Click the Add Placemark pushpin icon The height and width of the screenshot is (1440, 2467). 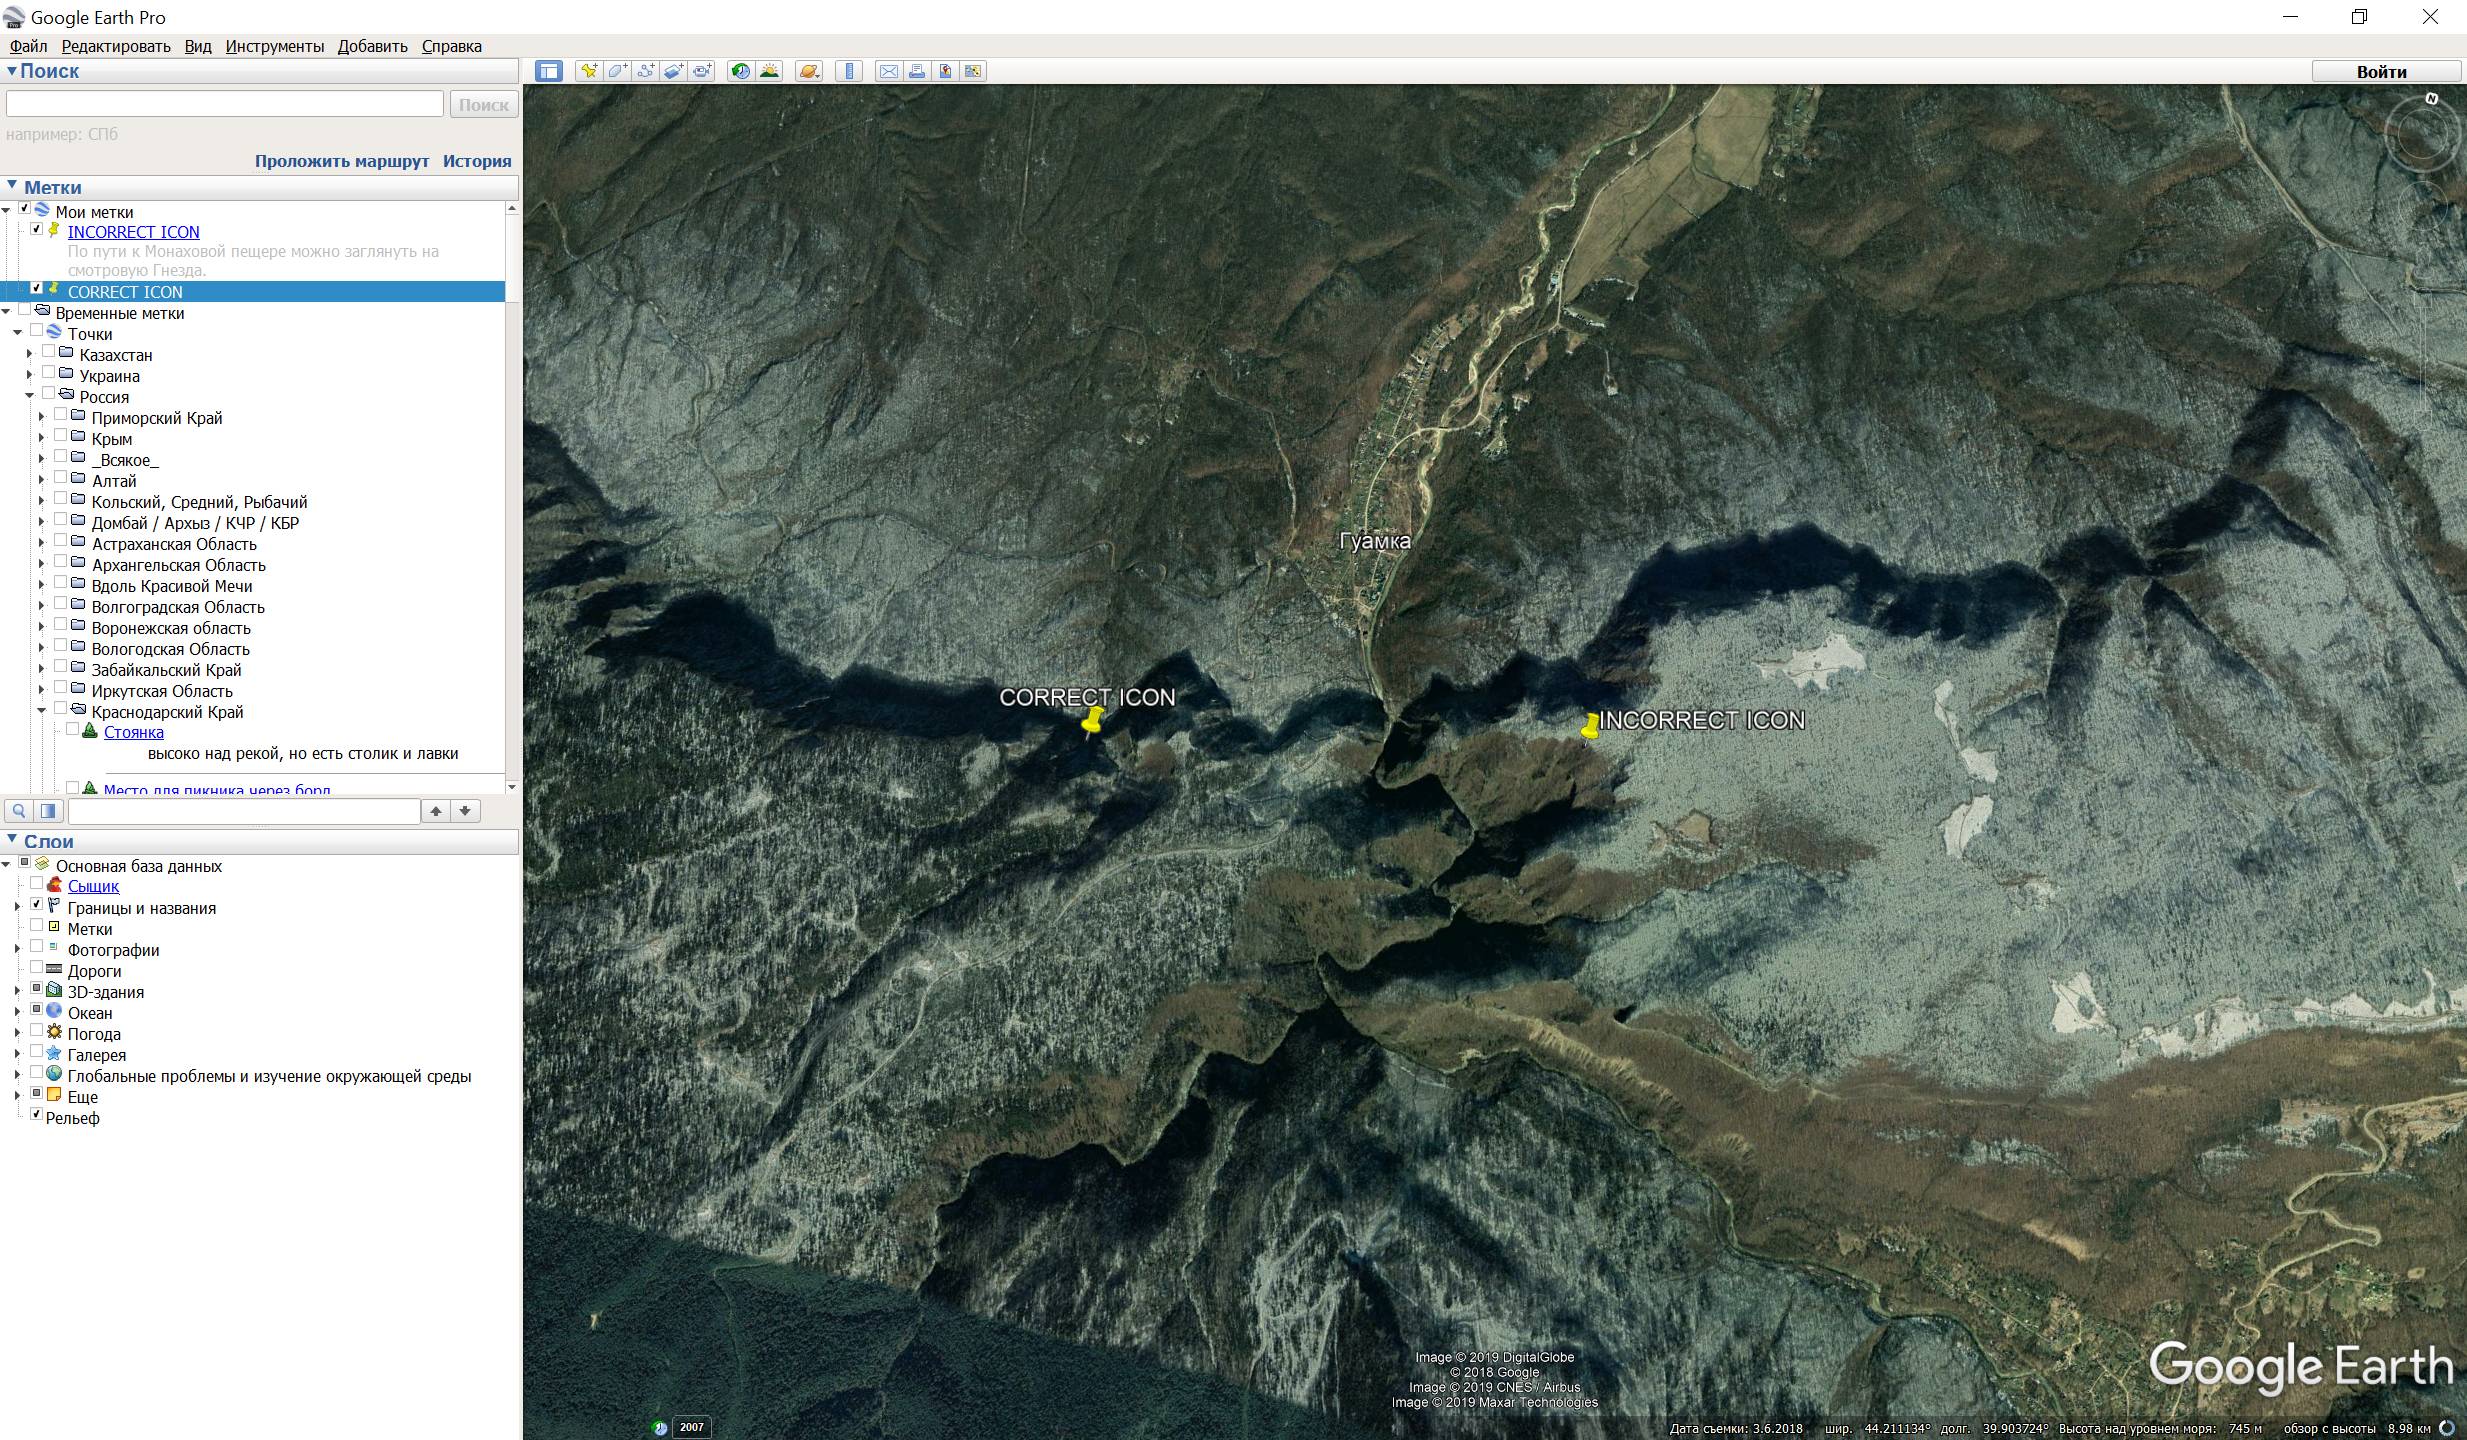tap(589, 71)
